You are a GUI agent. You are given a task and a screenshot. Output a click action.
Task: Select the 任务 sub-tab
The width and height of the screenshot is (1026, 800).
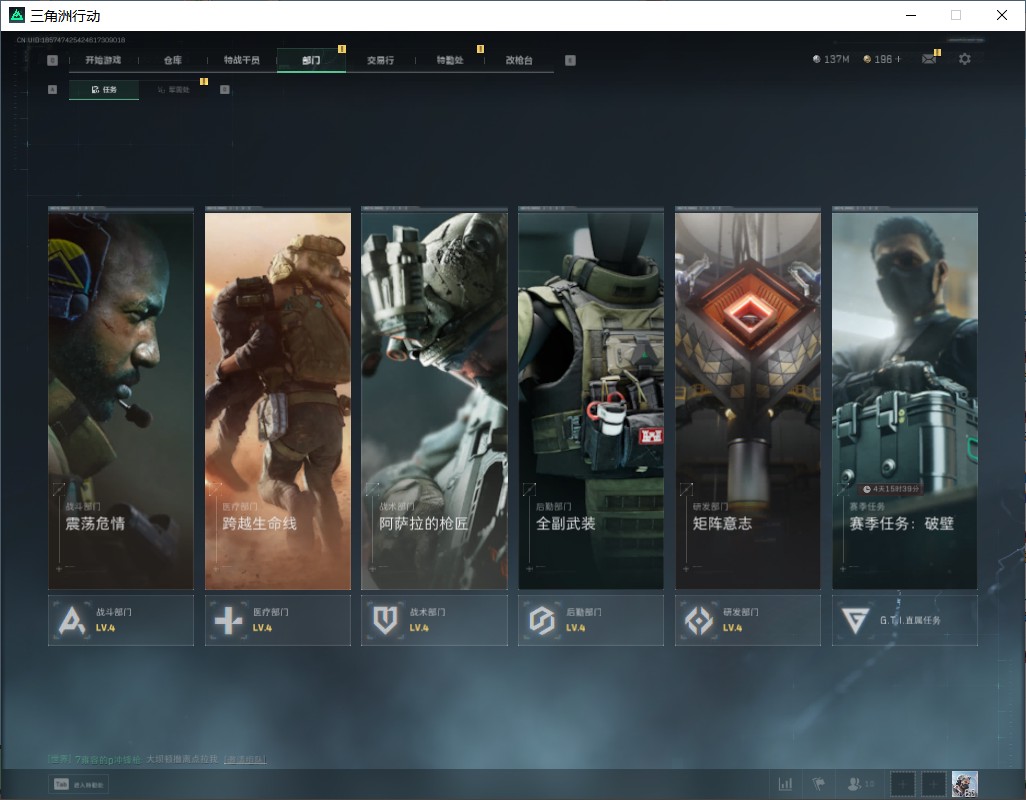[x=104, y=90]
